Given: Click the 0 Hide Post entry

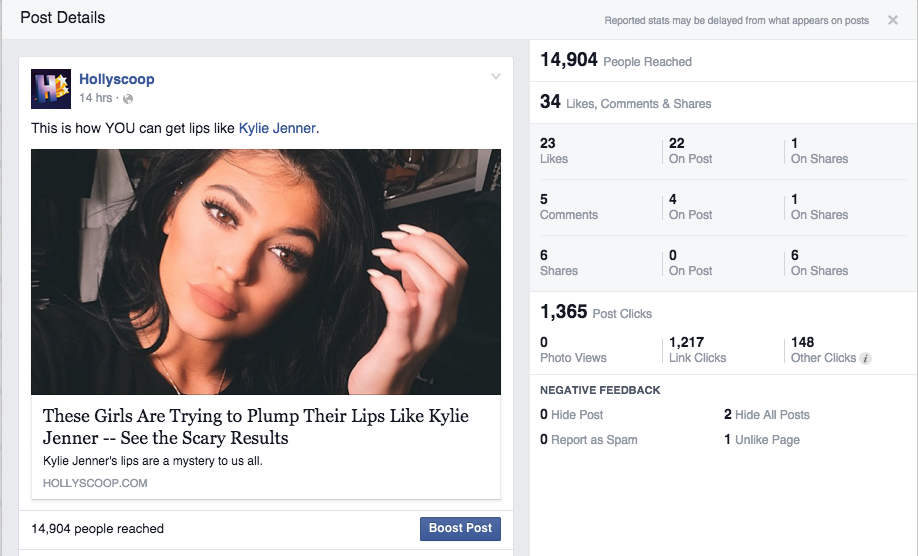Looking at the screenshot, I should [571, 415].
